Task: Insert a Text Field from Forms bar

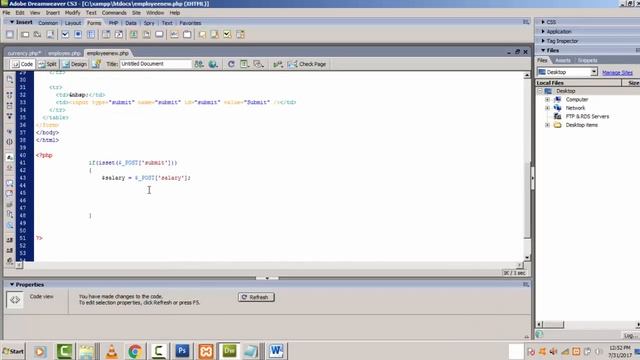Action: pyautogui.click(x=25, y=35)
